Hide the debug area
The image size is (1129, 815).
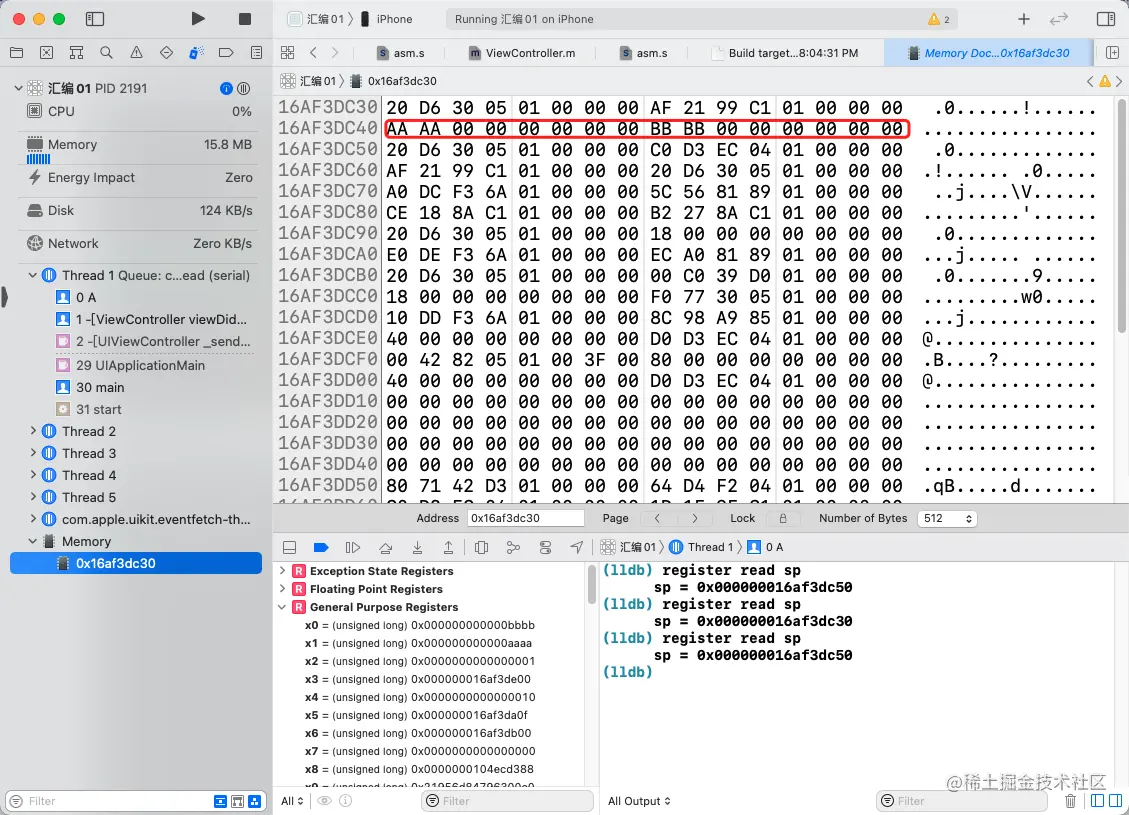289,547
